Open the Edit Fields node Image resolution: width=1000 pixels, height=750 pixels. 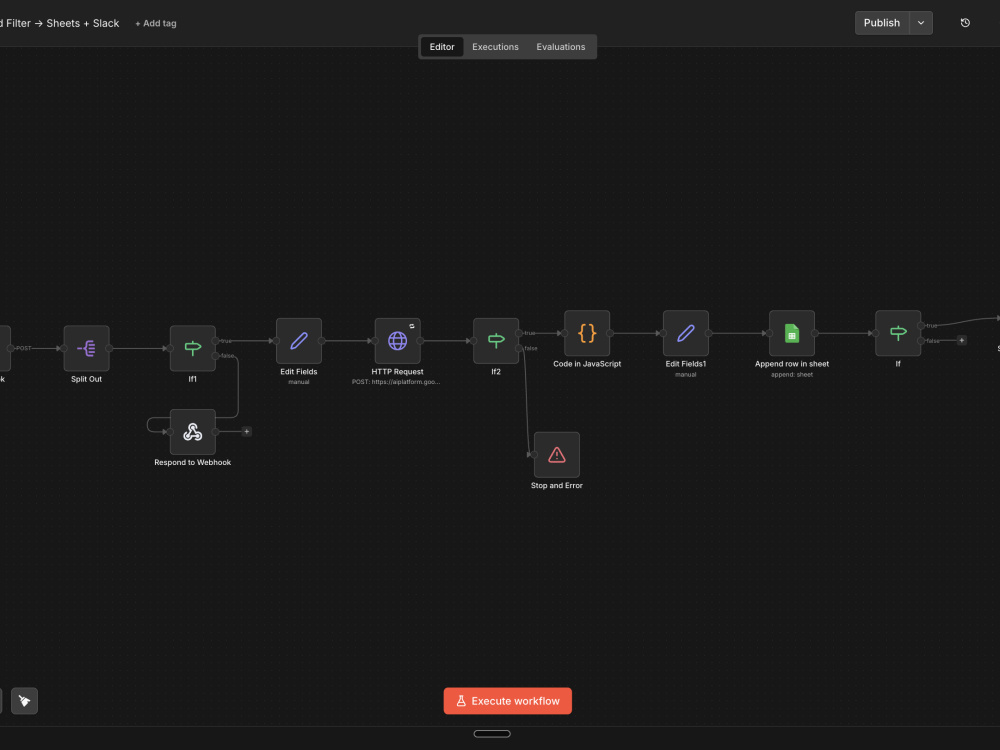(298, 341)
